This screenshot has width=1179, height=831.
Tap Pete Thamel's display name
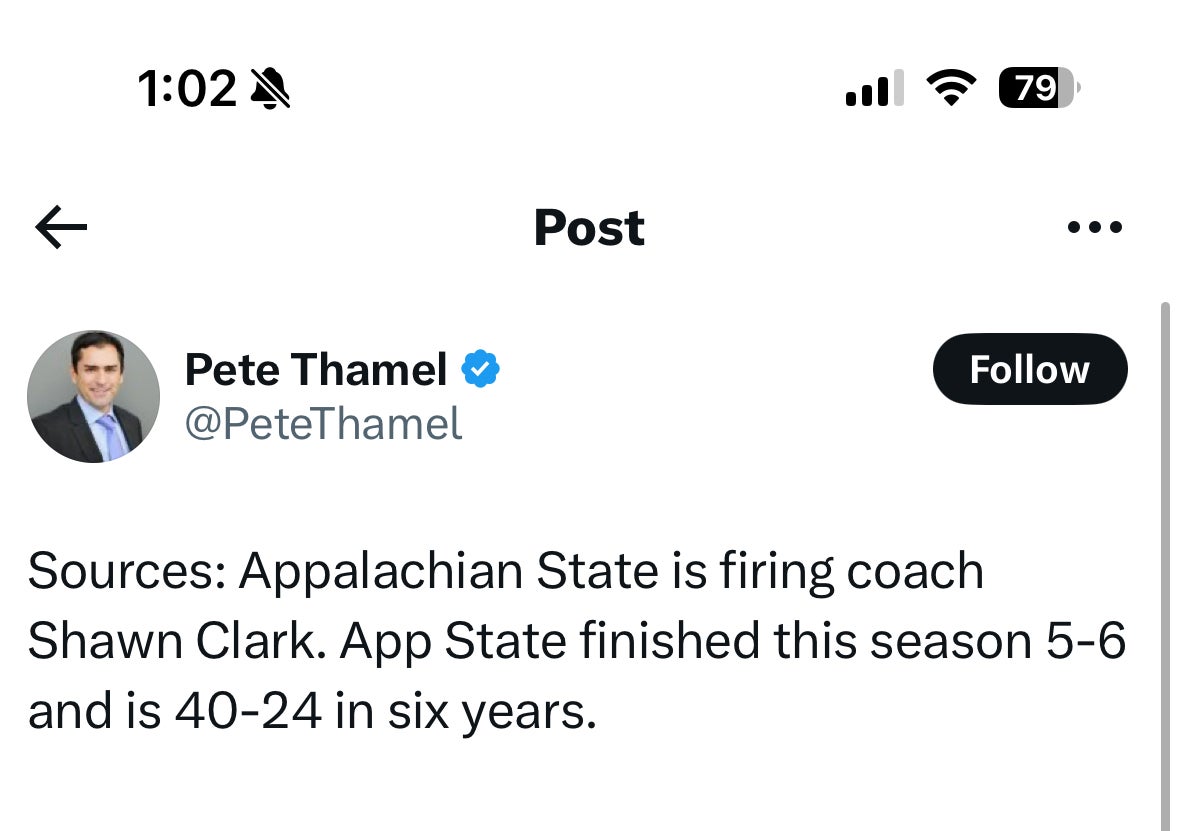pyautogui.click(x=315, y=368)
